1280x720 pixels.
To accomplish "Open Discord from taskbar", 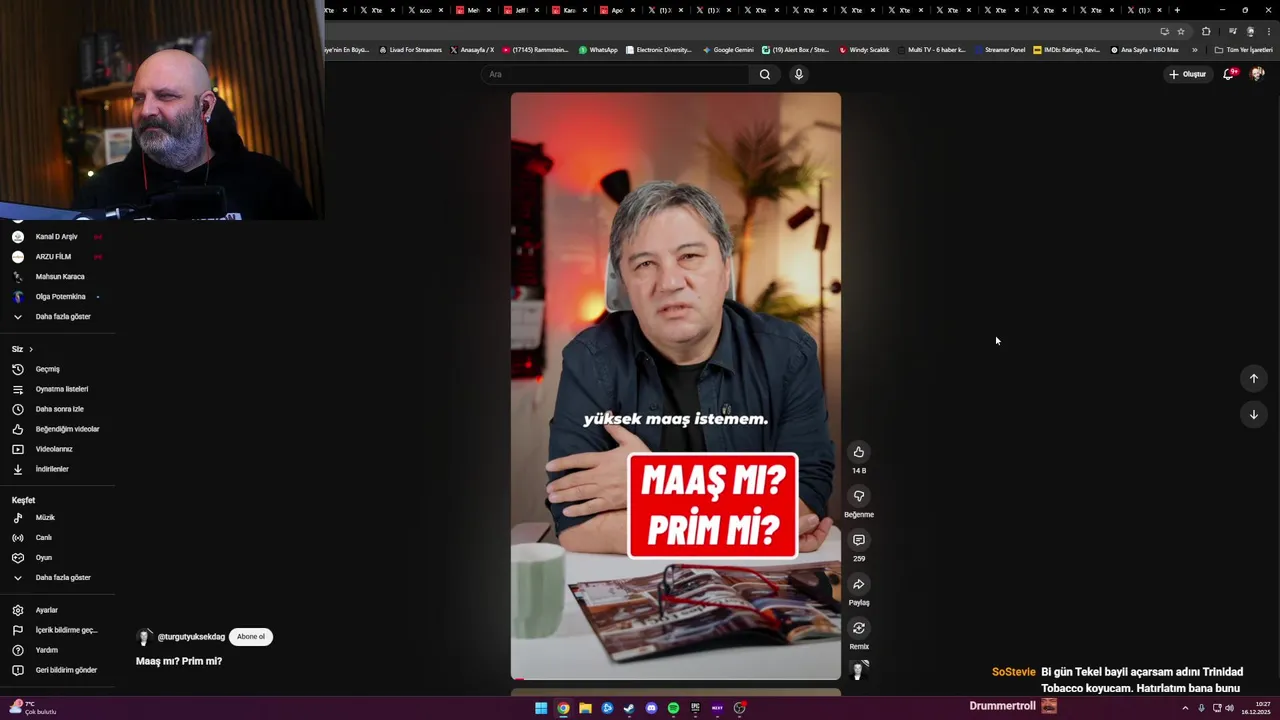I will coord(651,708).
